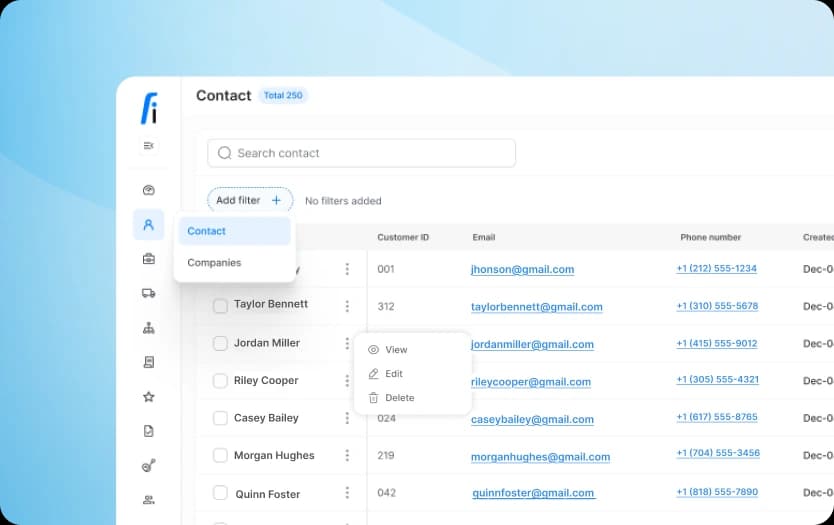Open email link caseybailey@gmail.com
834x525 pixels.
(532, 419)
